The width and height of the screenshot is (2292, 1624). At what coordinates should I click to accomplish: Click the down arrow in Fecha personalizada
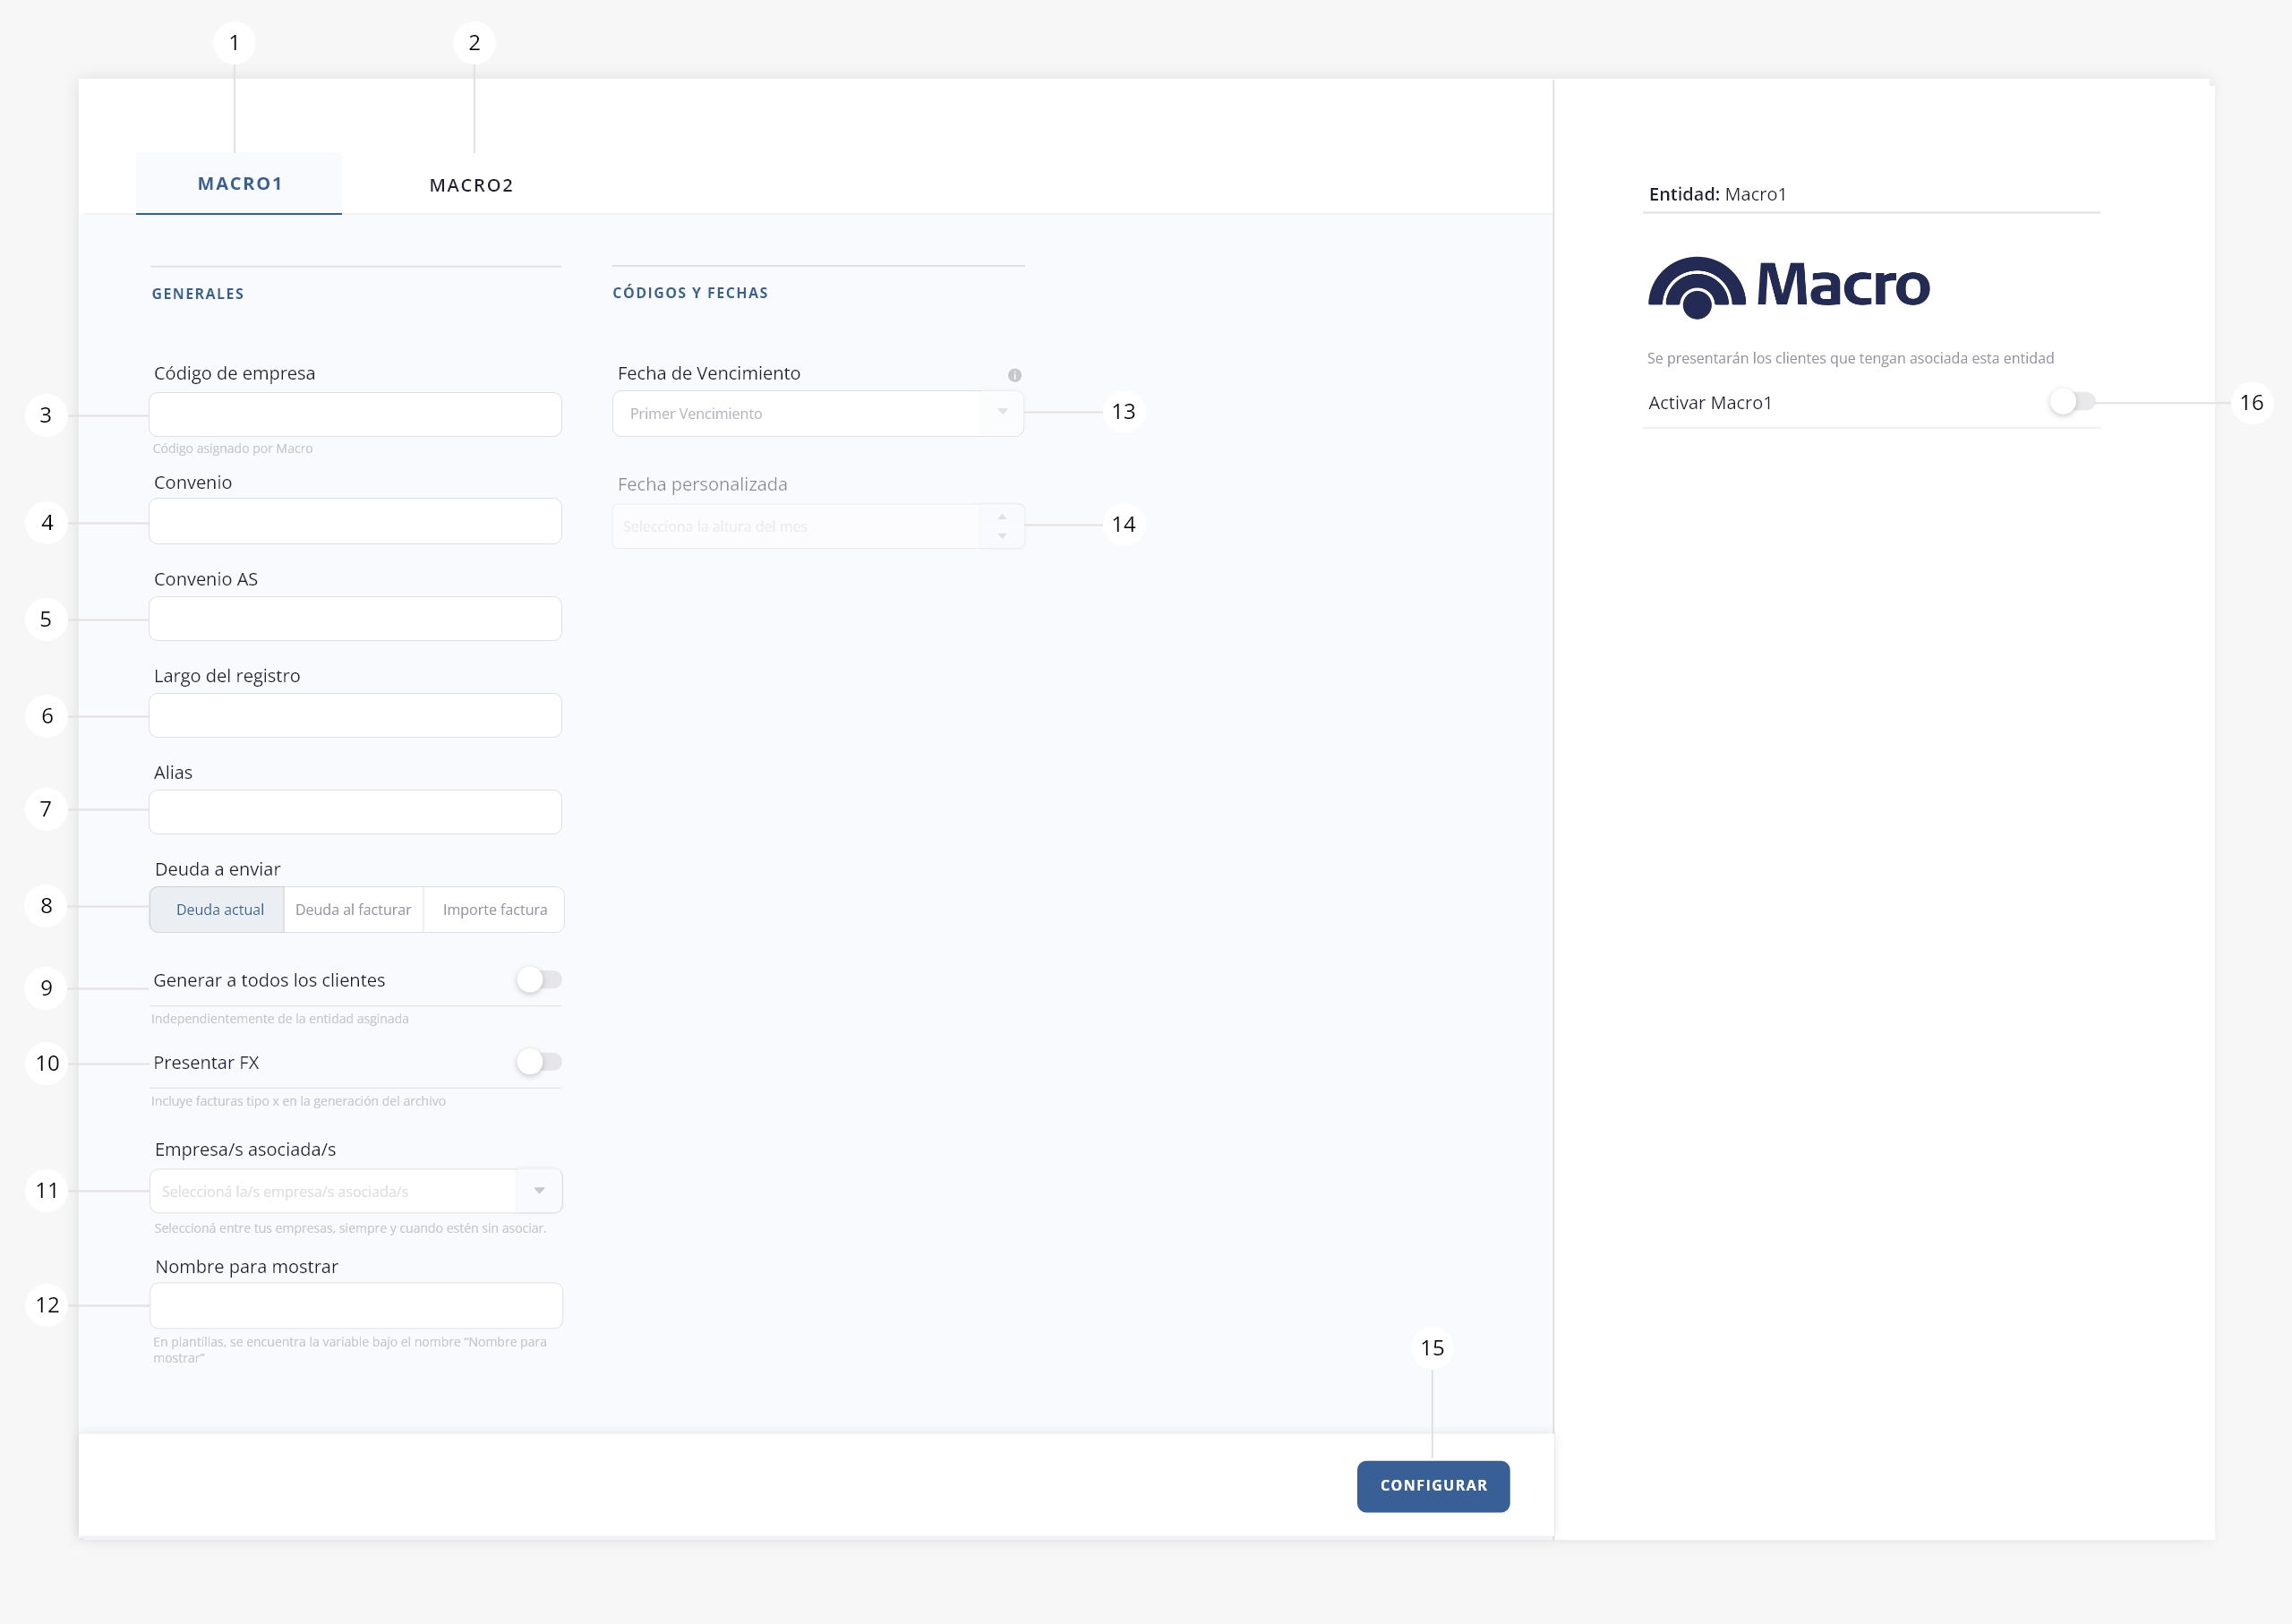point(1002,536)
